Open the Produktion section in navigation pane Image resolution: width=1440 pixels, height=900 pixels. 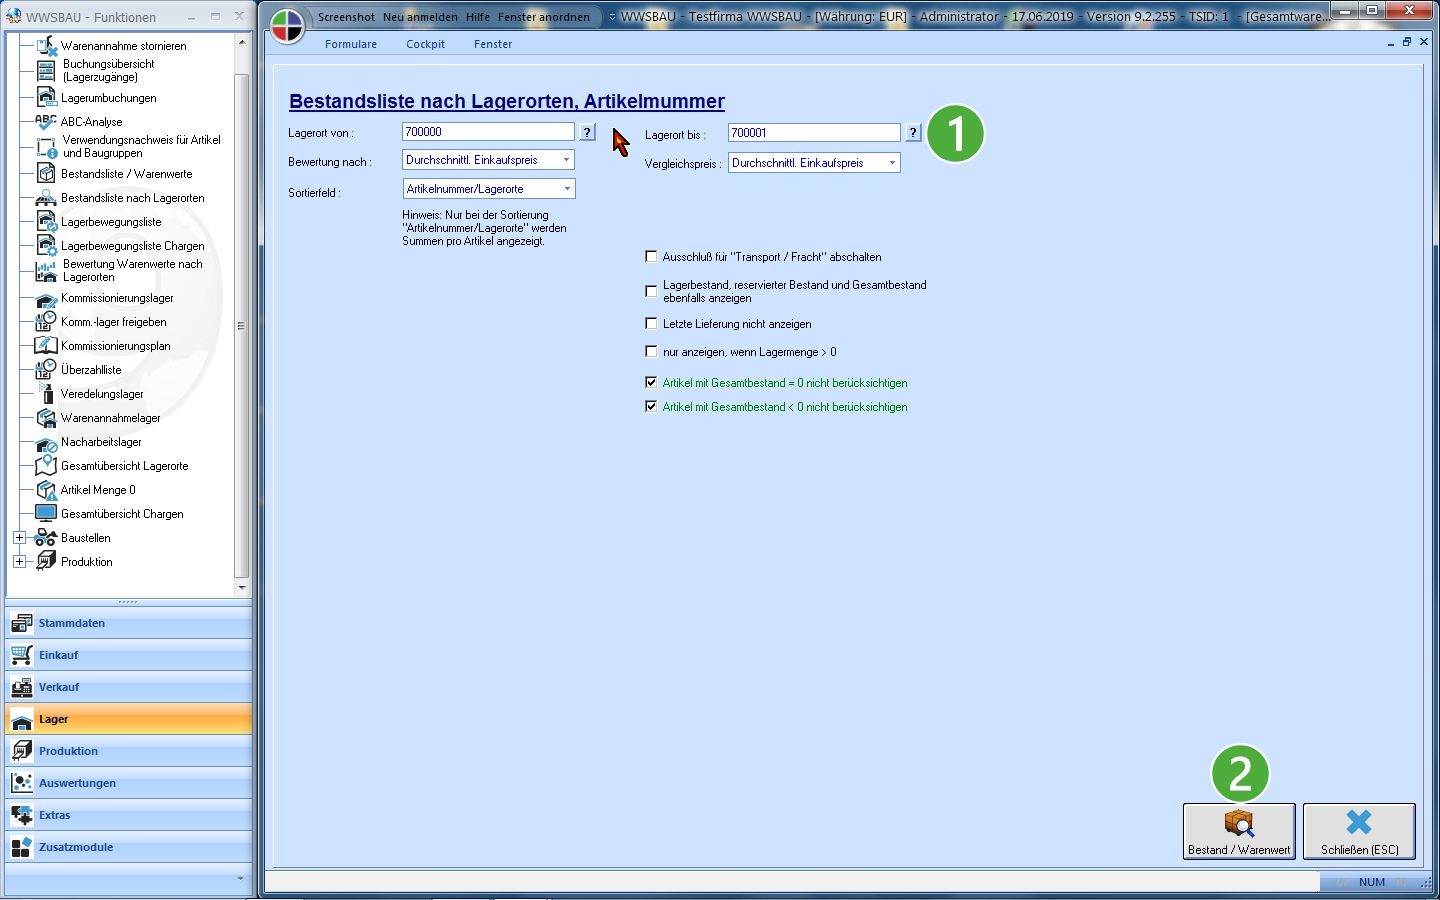click(x=129, y=751)
